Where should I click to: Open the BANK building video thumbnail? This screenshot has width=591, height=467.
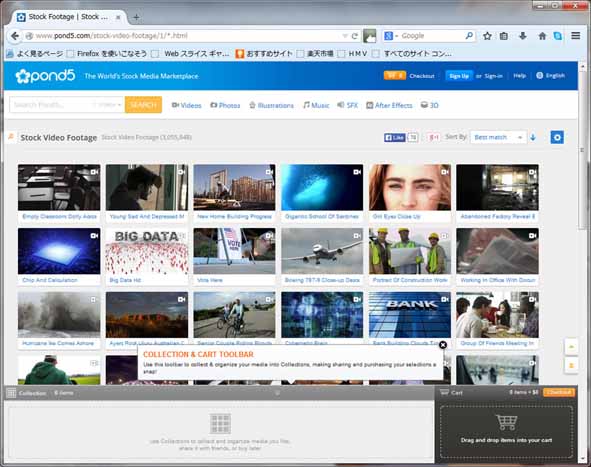pos(410,315)
